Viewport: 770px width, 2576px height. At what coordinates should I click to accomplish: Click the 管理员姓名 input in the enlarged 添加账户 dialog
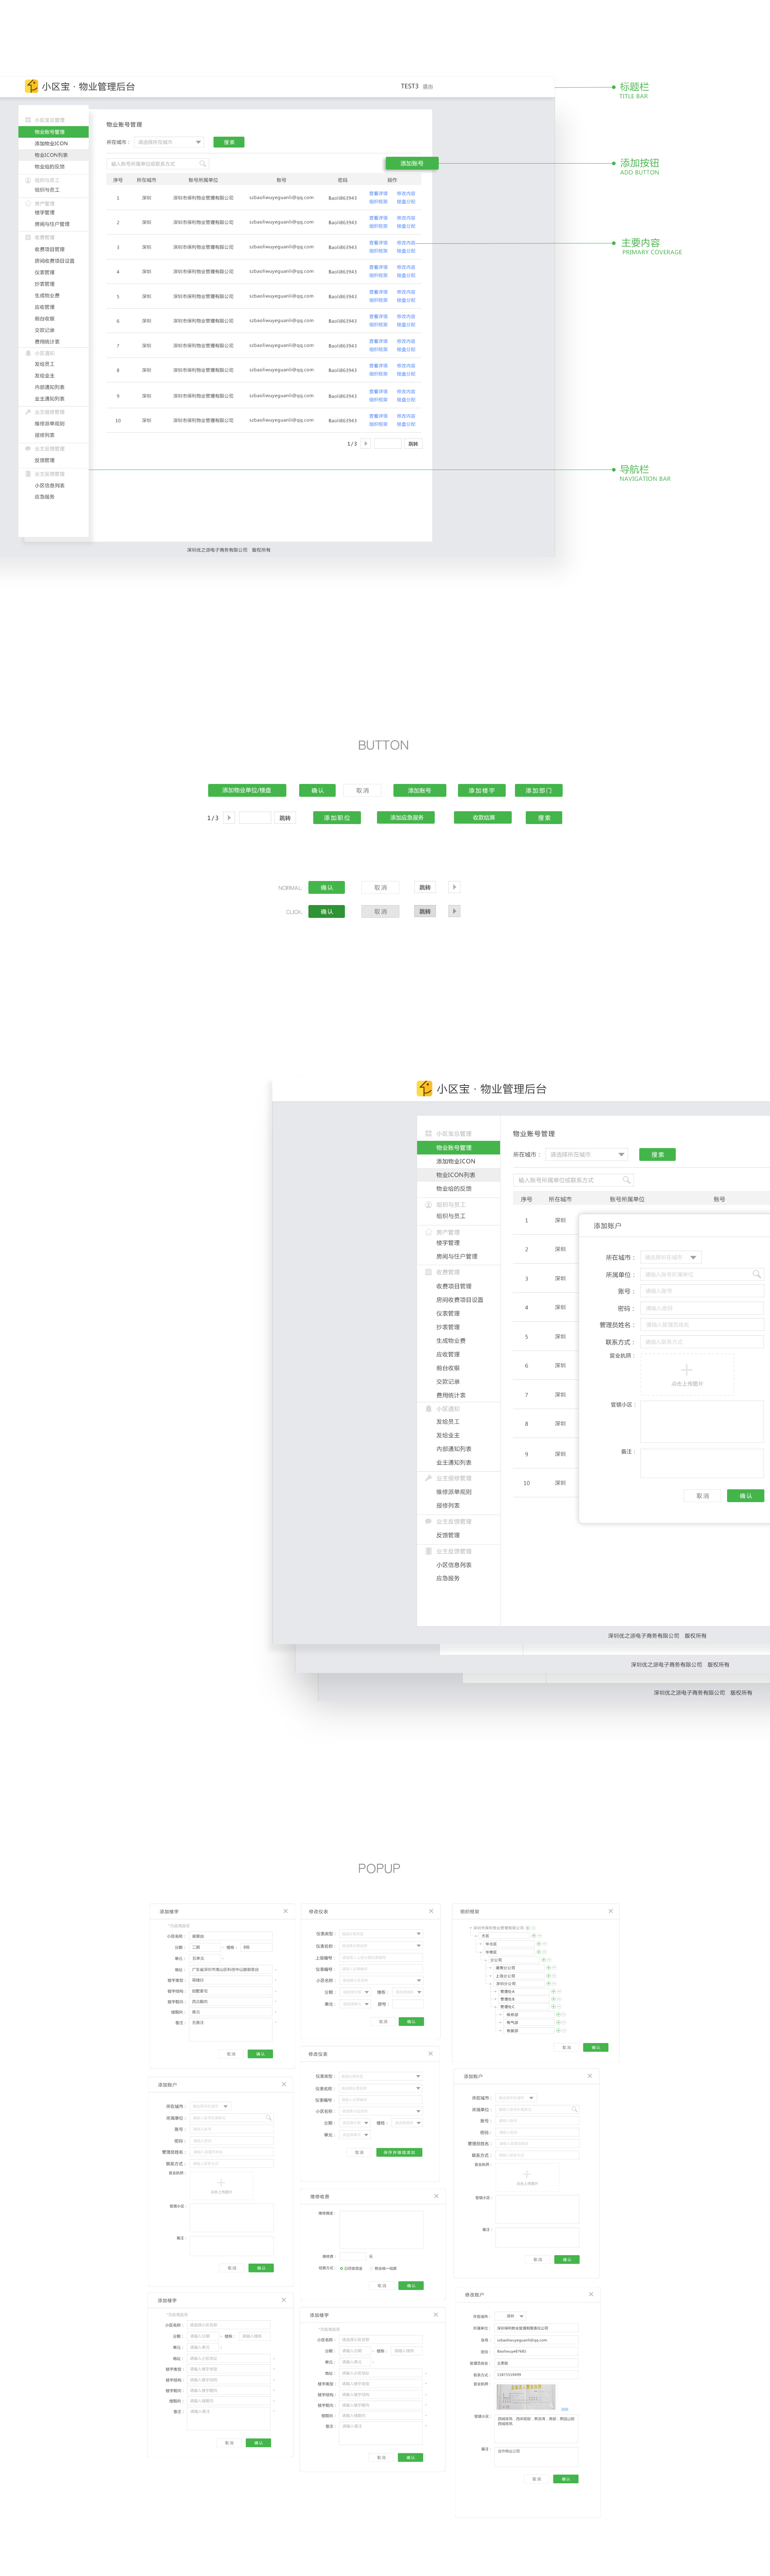702,1325
